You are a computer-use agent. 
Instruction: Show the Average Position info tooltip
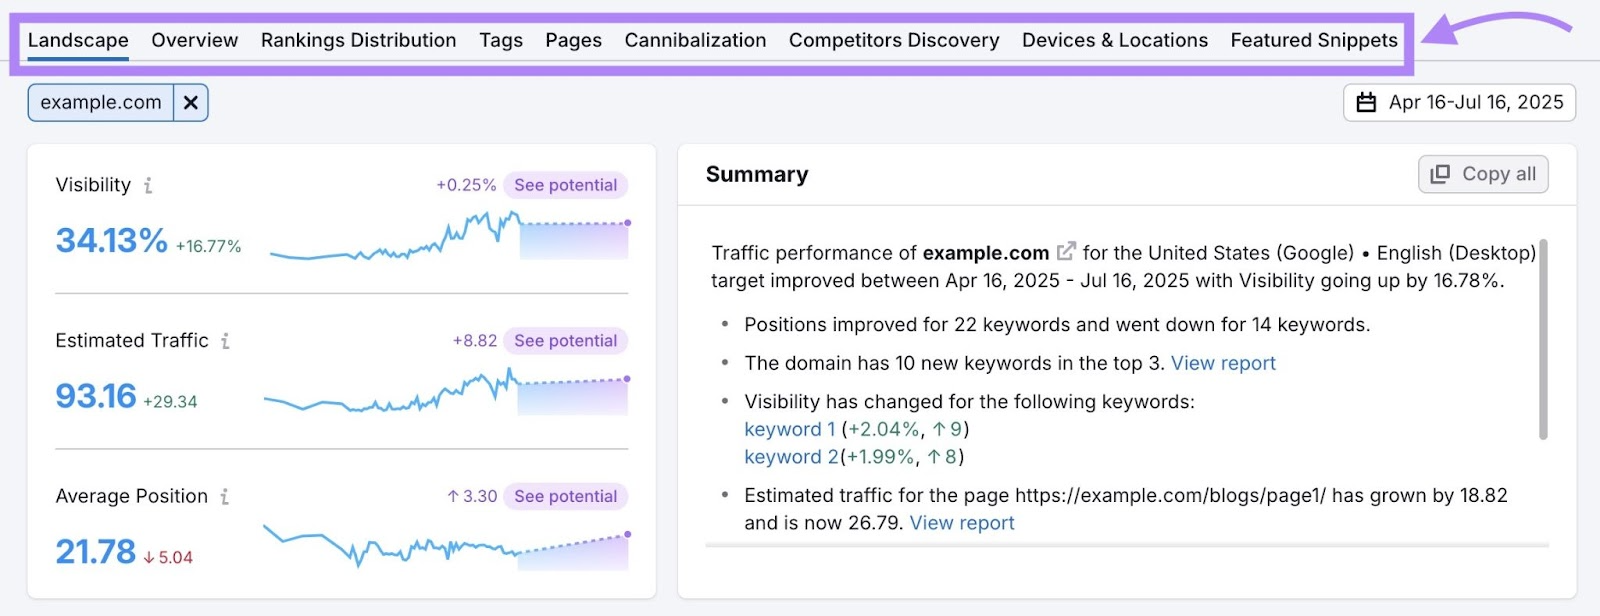[226, 496]
